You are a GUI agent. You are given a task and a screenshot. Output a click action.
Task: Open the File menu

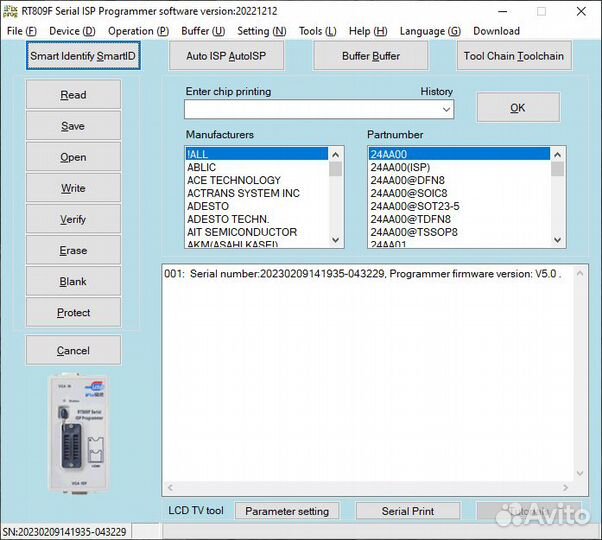pyautogui.click(x=22, y=31)
